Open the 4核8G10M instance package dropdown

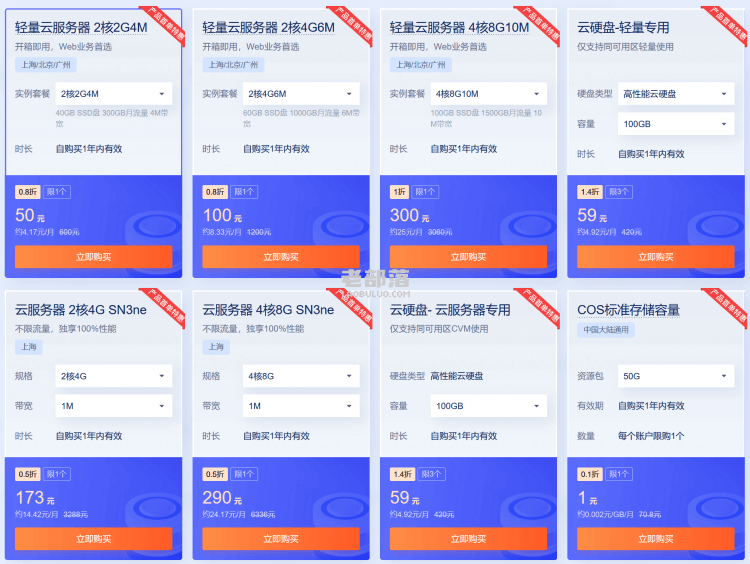tap(488, 94)
